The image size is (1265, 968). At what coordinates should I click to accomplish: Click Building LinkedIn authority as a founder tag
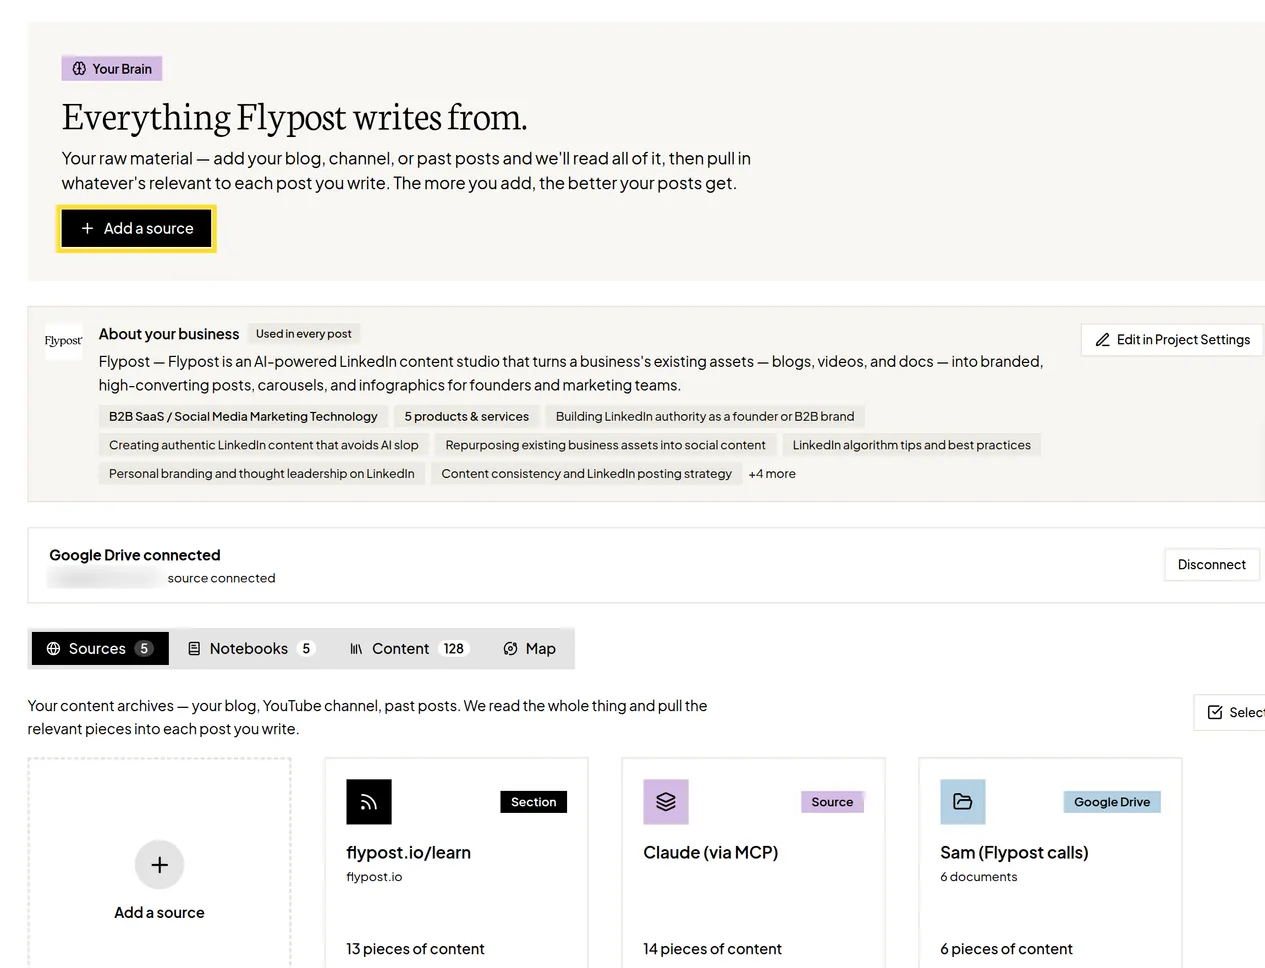(705, 416)
